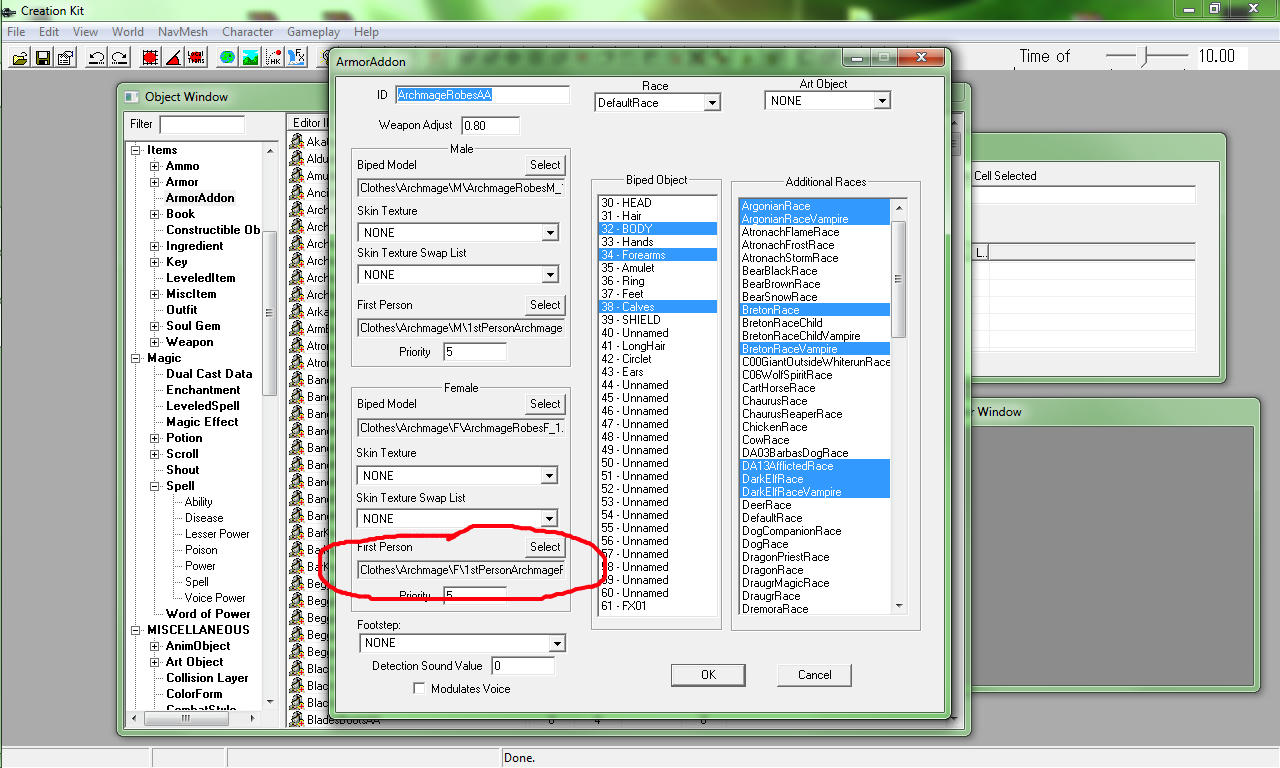Viewport: 1280px width, 768px height.
Task: Click the Detection Sound Value field
Action: [x=523, y=666]
